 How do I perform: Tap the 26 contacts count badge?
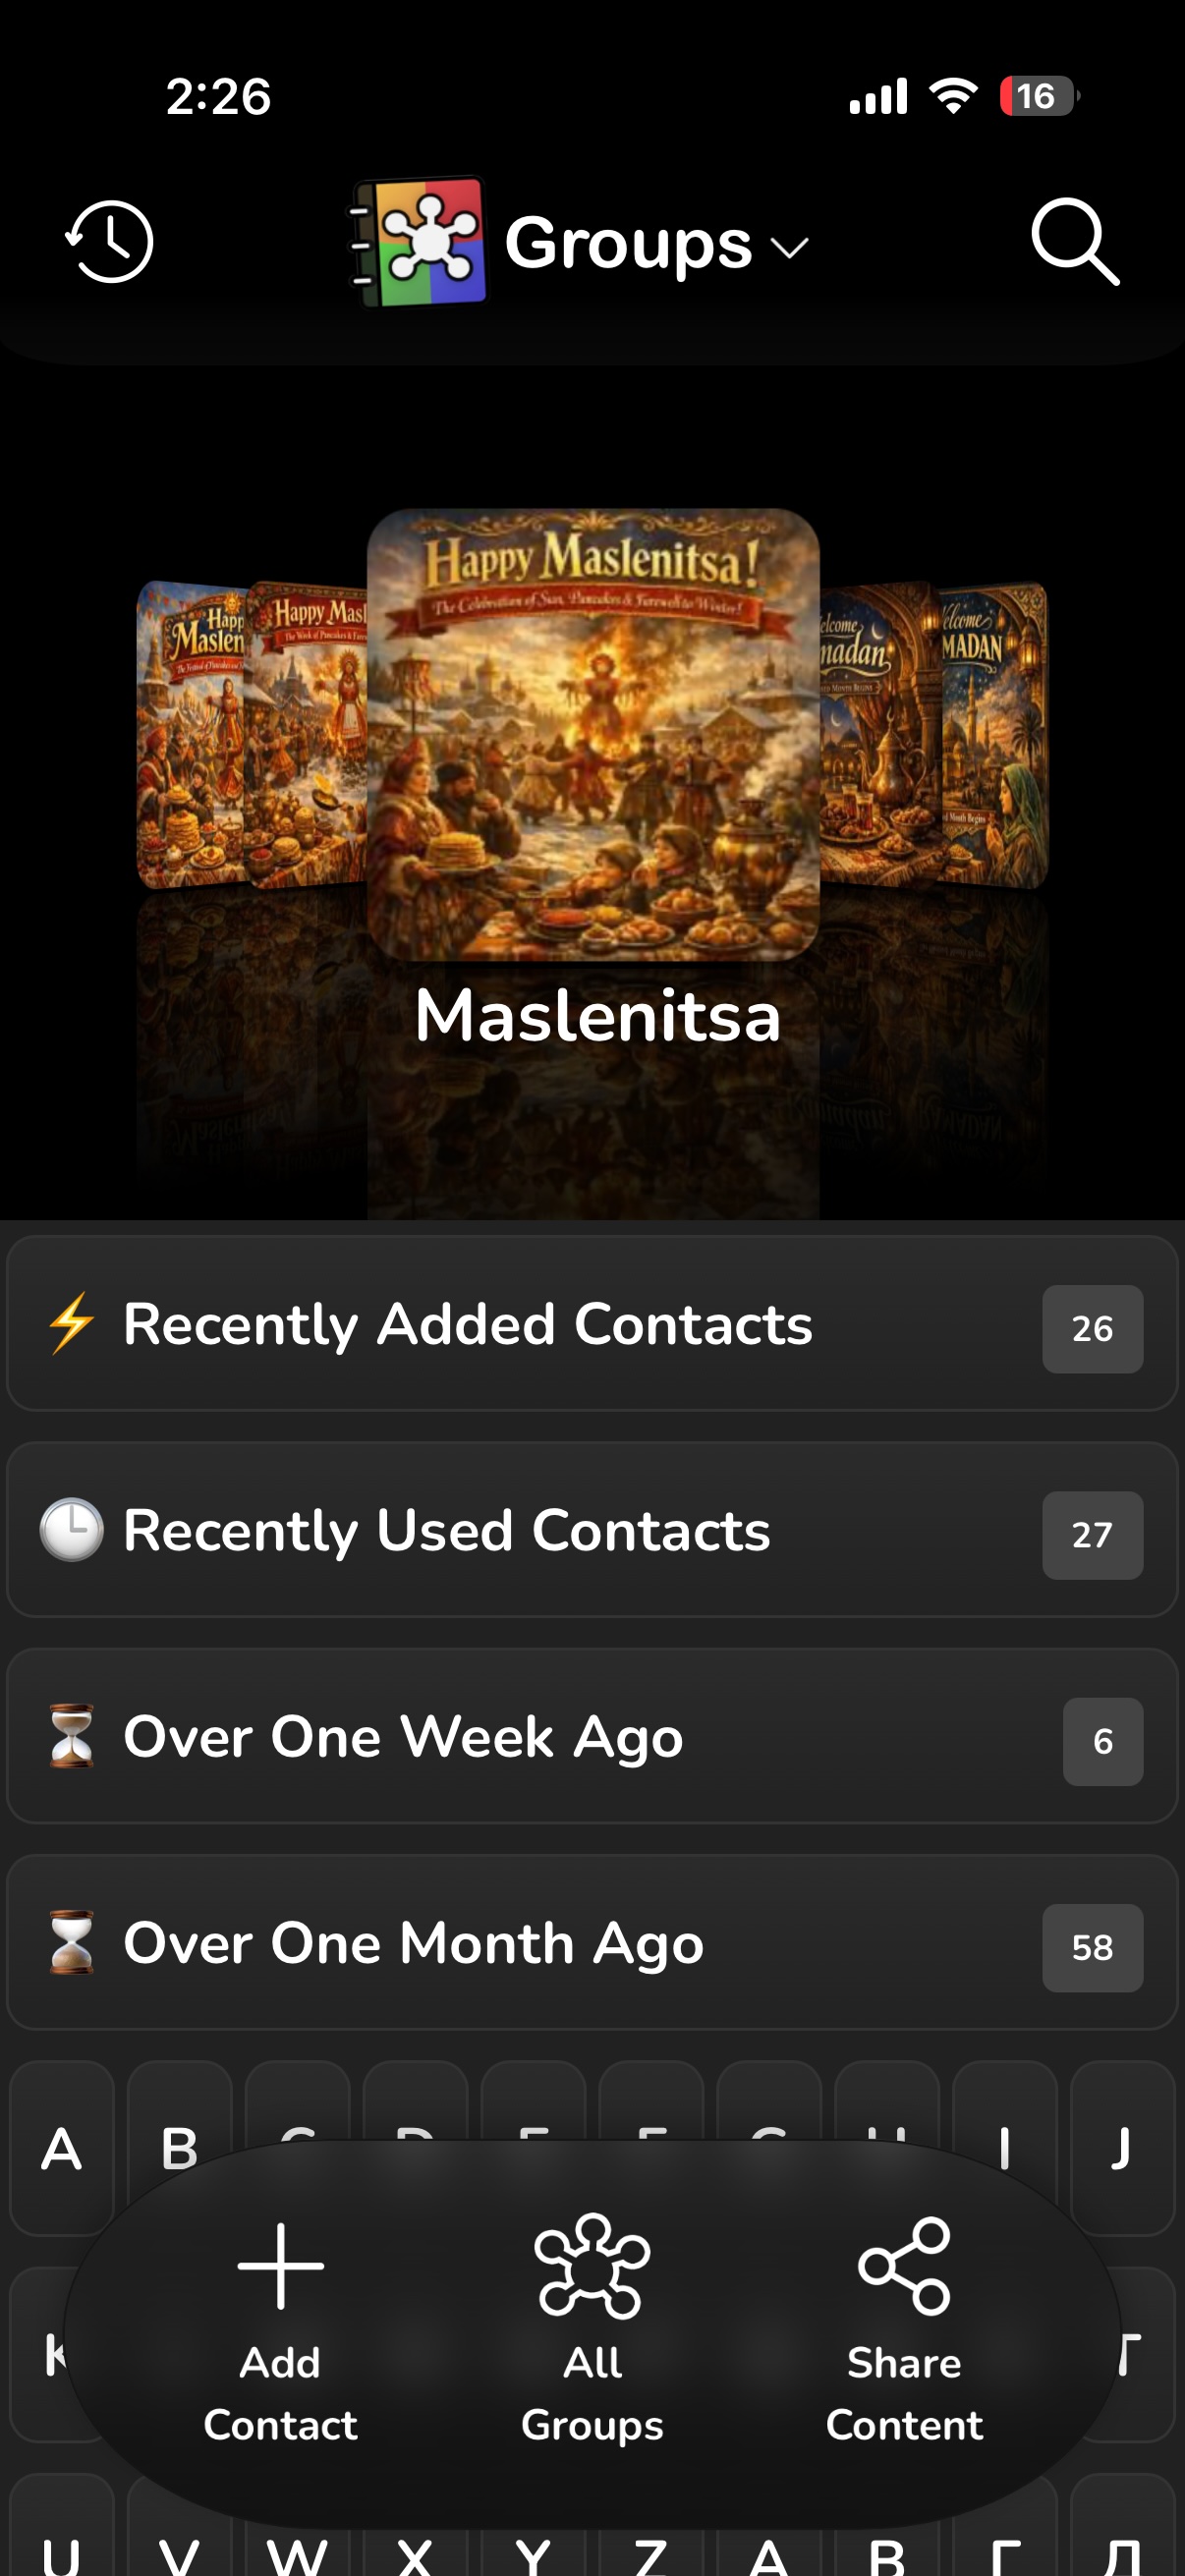(1092, 1329)
